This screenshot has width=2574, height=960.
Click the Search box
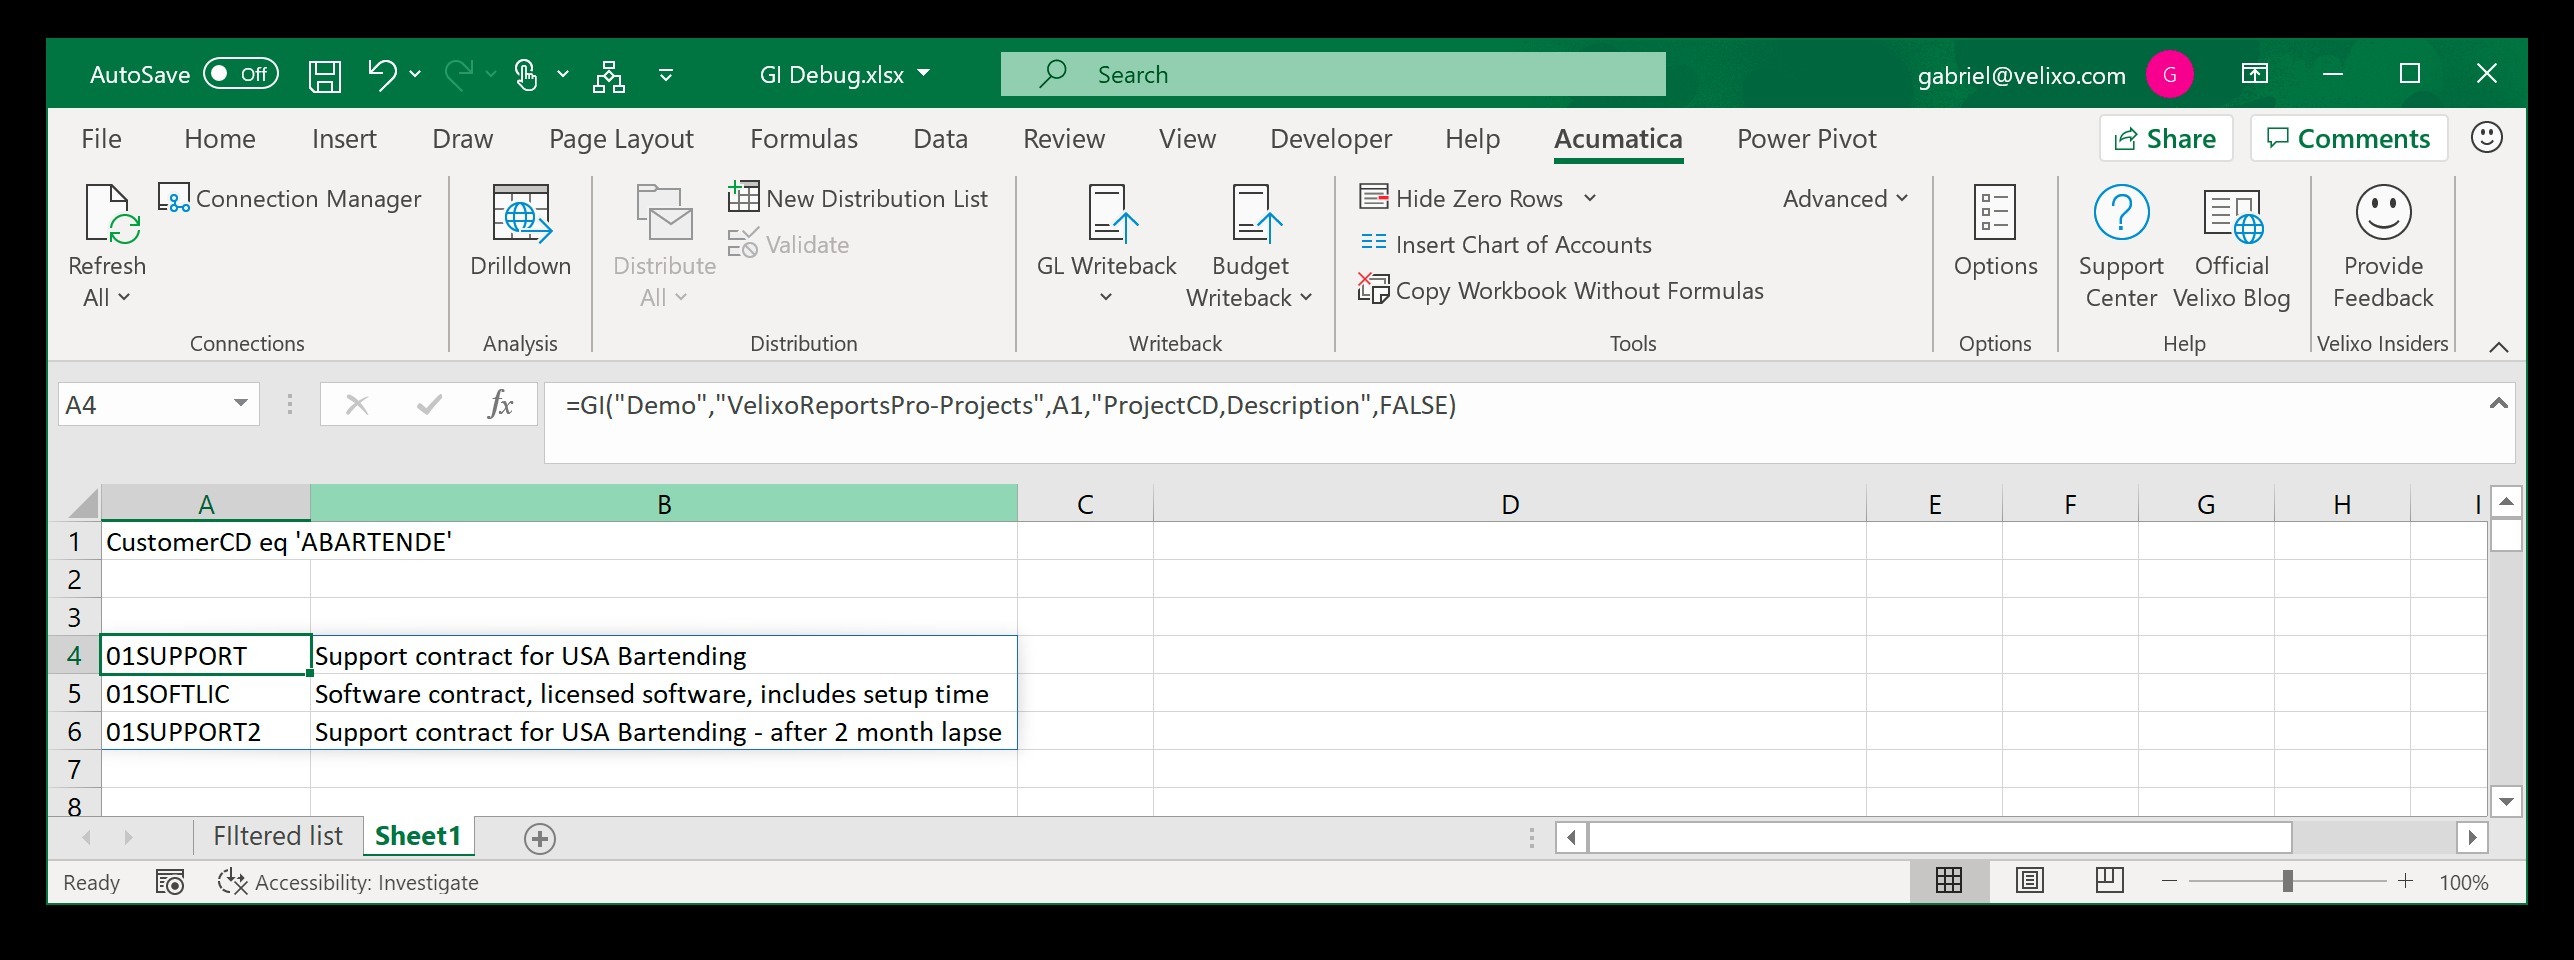1333,74
